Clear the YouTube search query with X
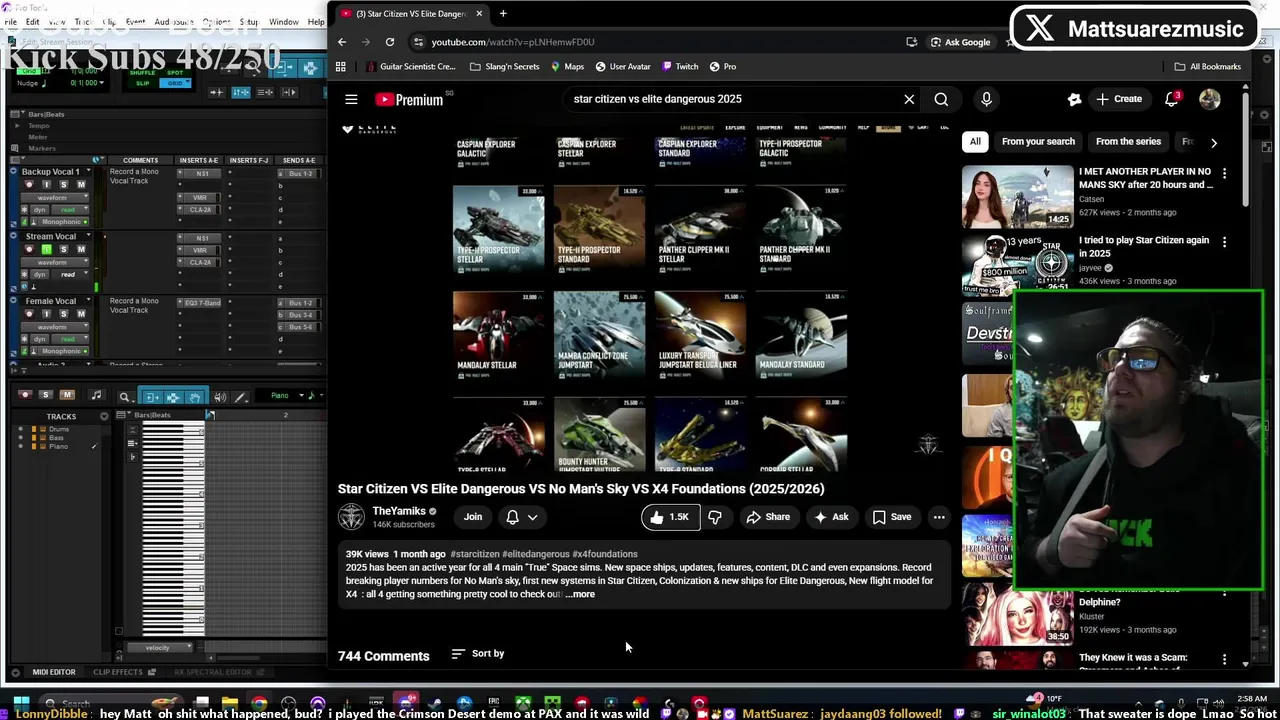1280x720 pixels. [x=909, y=99]
